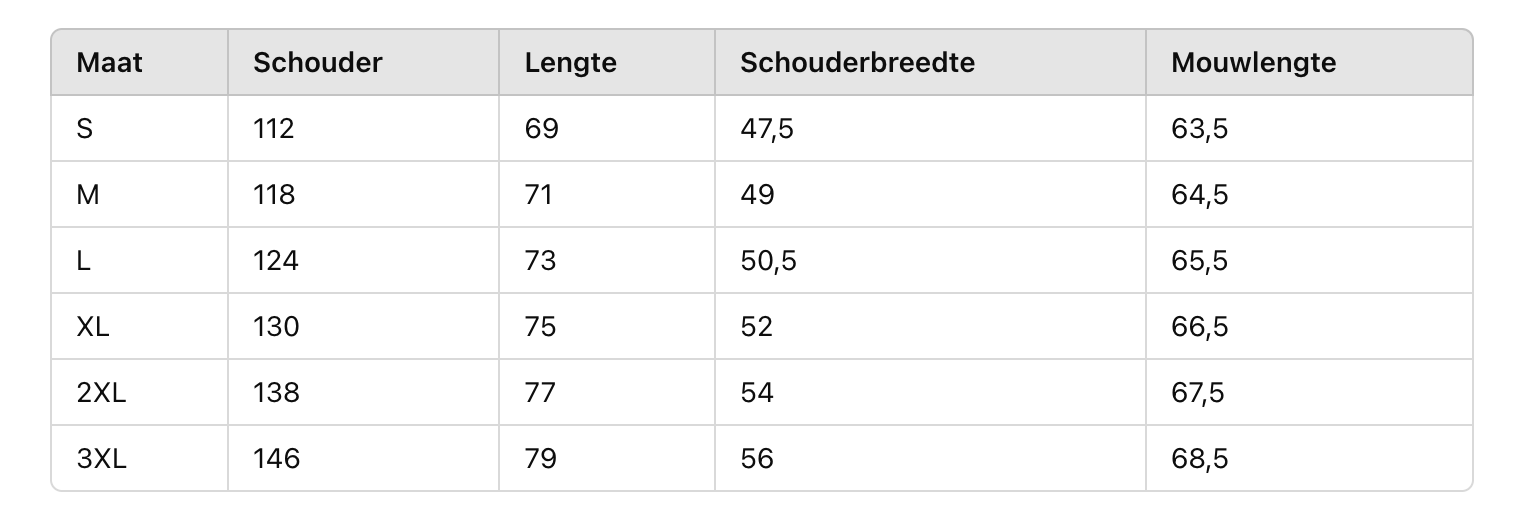Click Mouwlengte value 66,5
This screenshot has height=520, width=1526.
tap(1199, 327)
